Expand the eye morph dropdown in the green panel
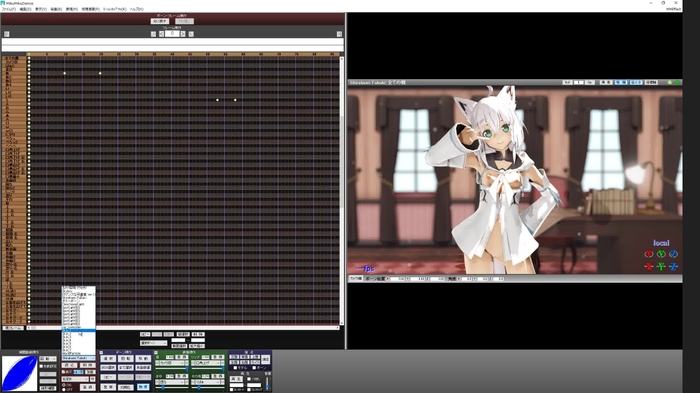 170,363
